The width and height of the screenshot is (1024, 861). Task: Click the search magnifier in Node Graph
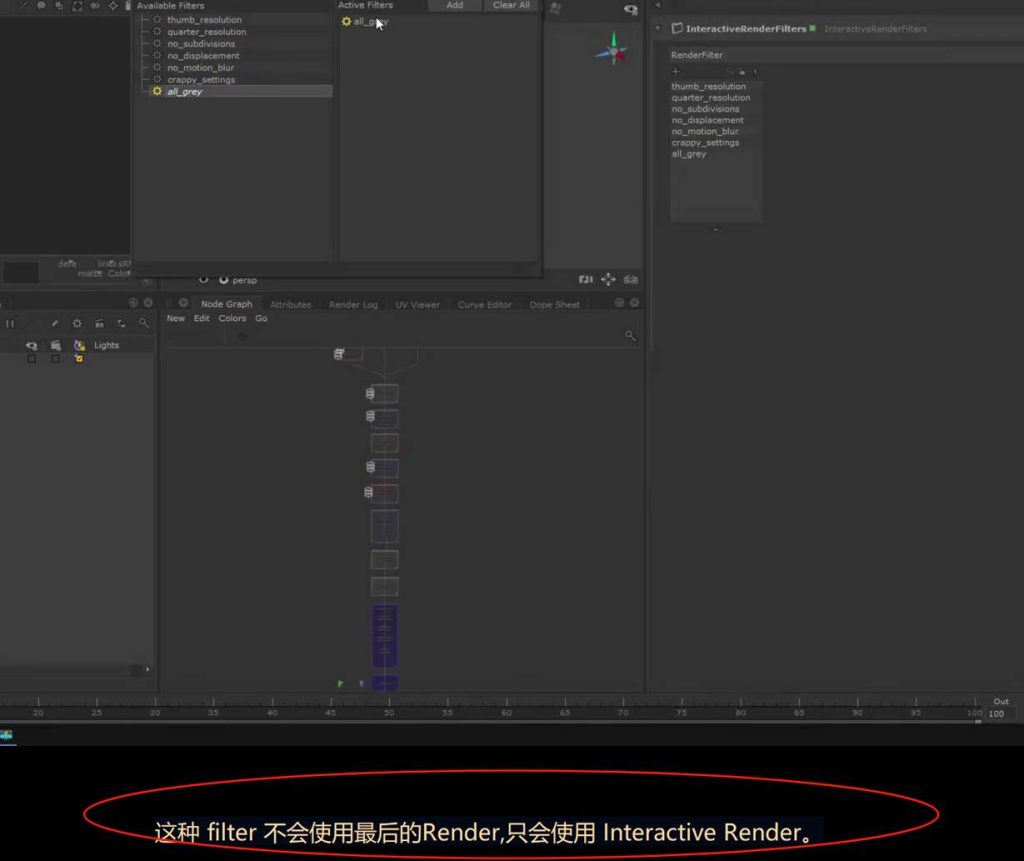pyautogui.click(x=630, y=336)
